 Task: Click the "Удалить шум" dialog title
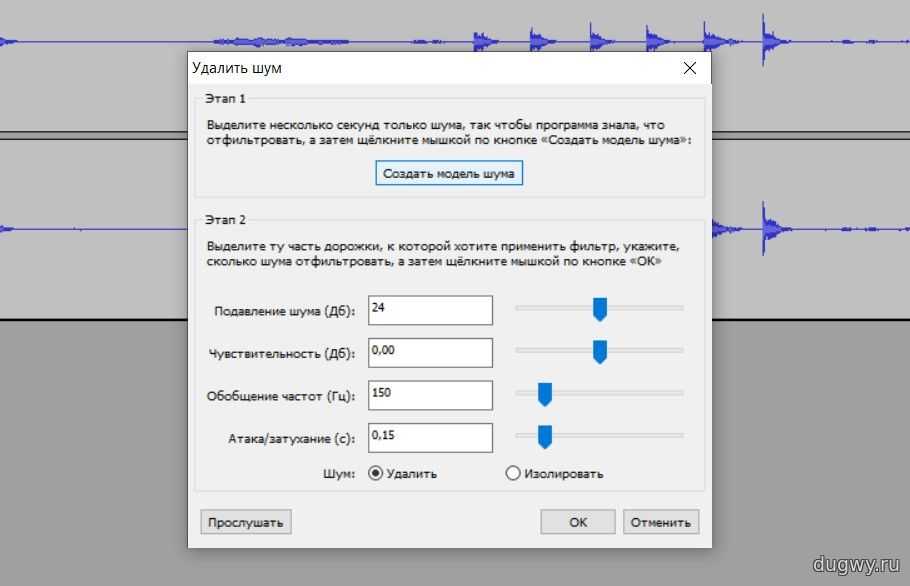237,68
